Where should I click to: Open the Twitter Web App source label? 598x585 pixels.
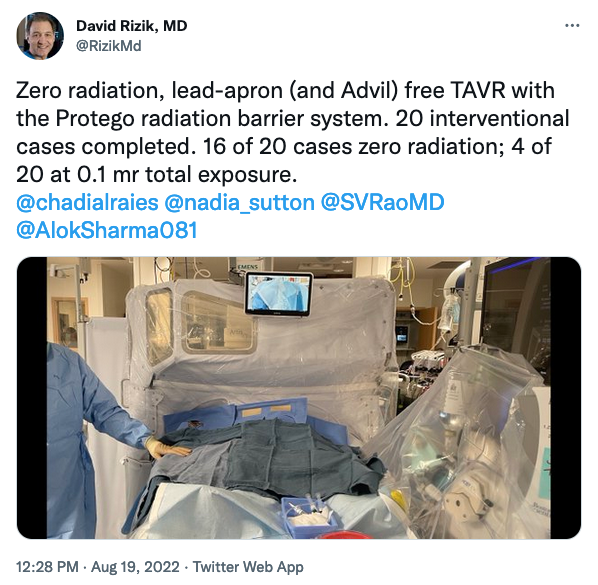click(x=248, y=567)
